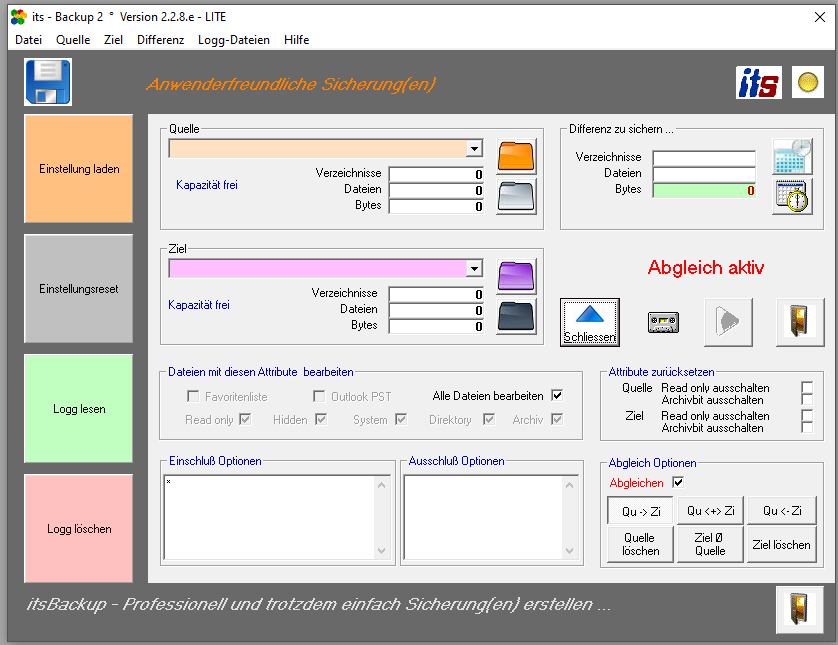Viewport: 838px width, 645px height.
Task: Click the Ausschluß Optionen scroll up arrow
Action: click(x=569, y=485)
